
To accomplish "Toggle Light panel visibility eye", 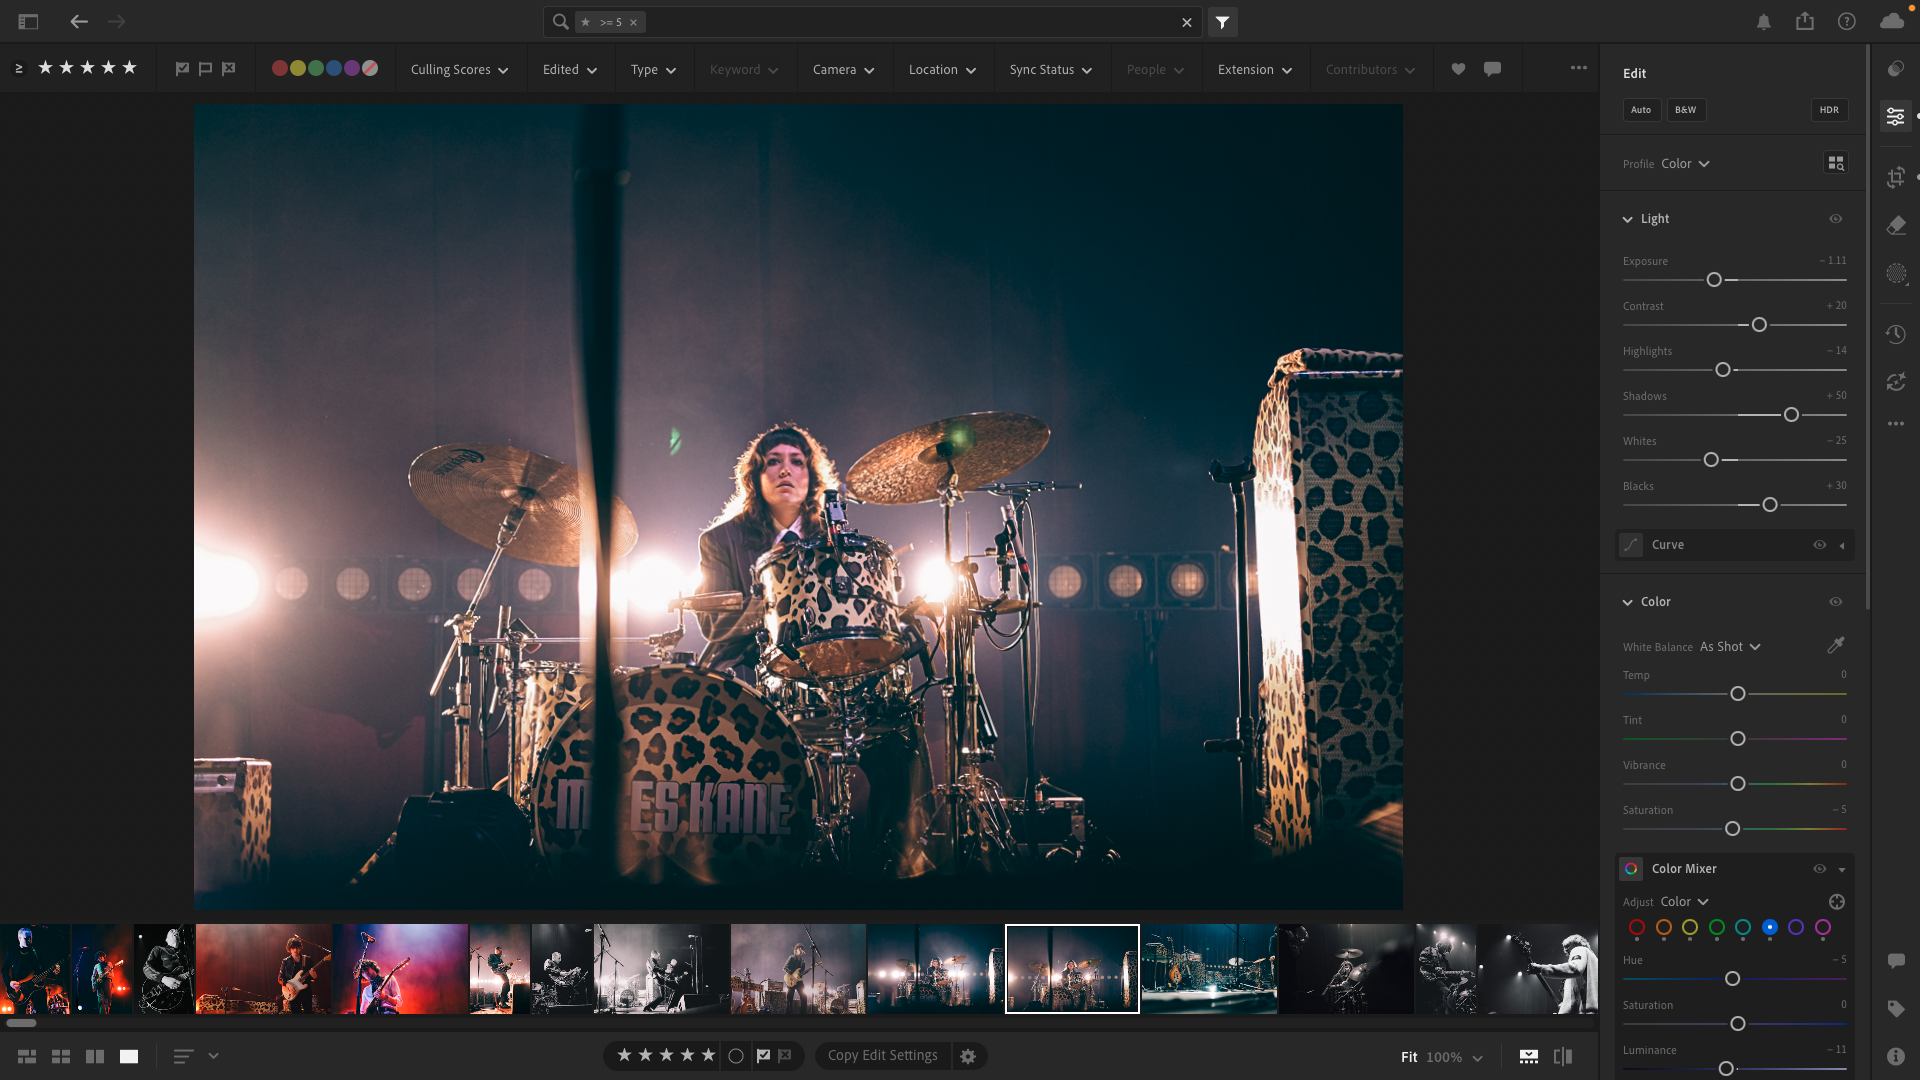I will point(1835,219).
